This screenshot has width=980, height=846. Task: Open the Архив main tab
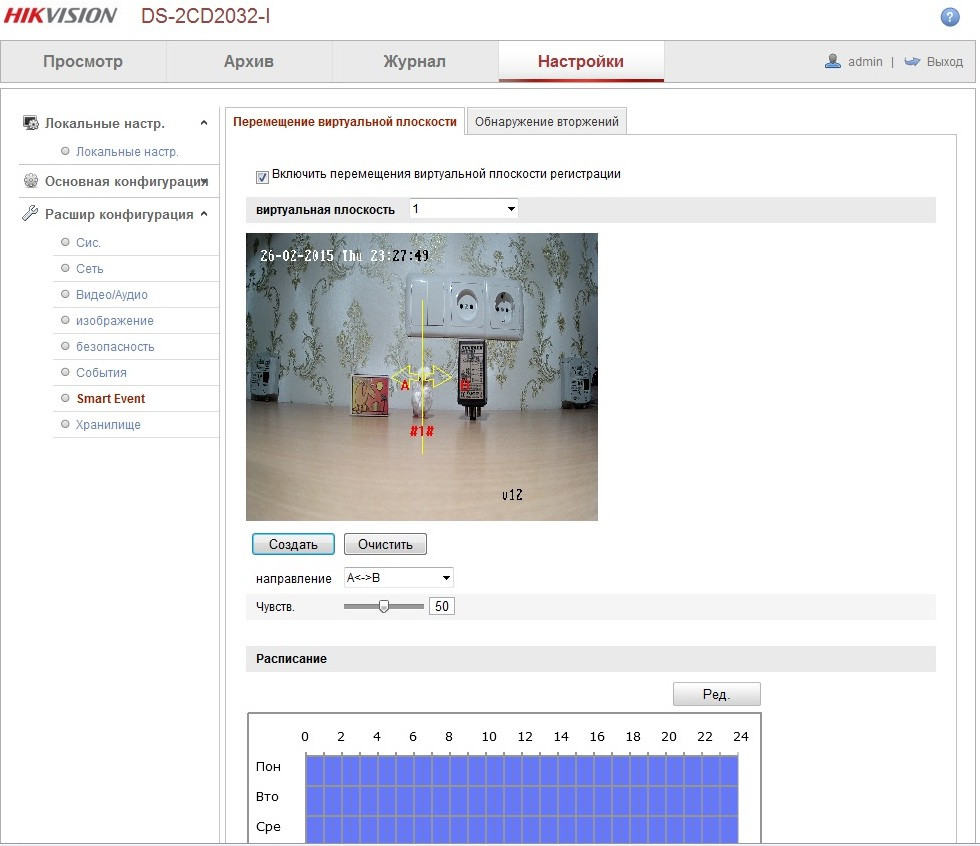248,61
